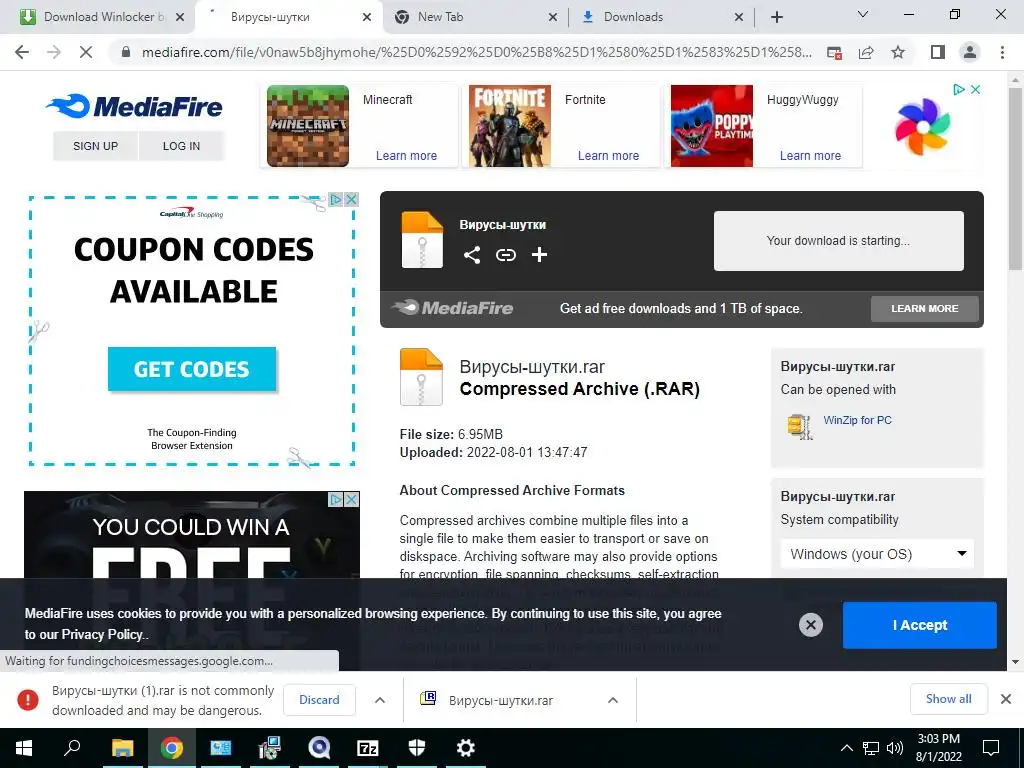Click the volume icon in system tray
Screen dimensions: 1024x768
pos(895,748)
